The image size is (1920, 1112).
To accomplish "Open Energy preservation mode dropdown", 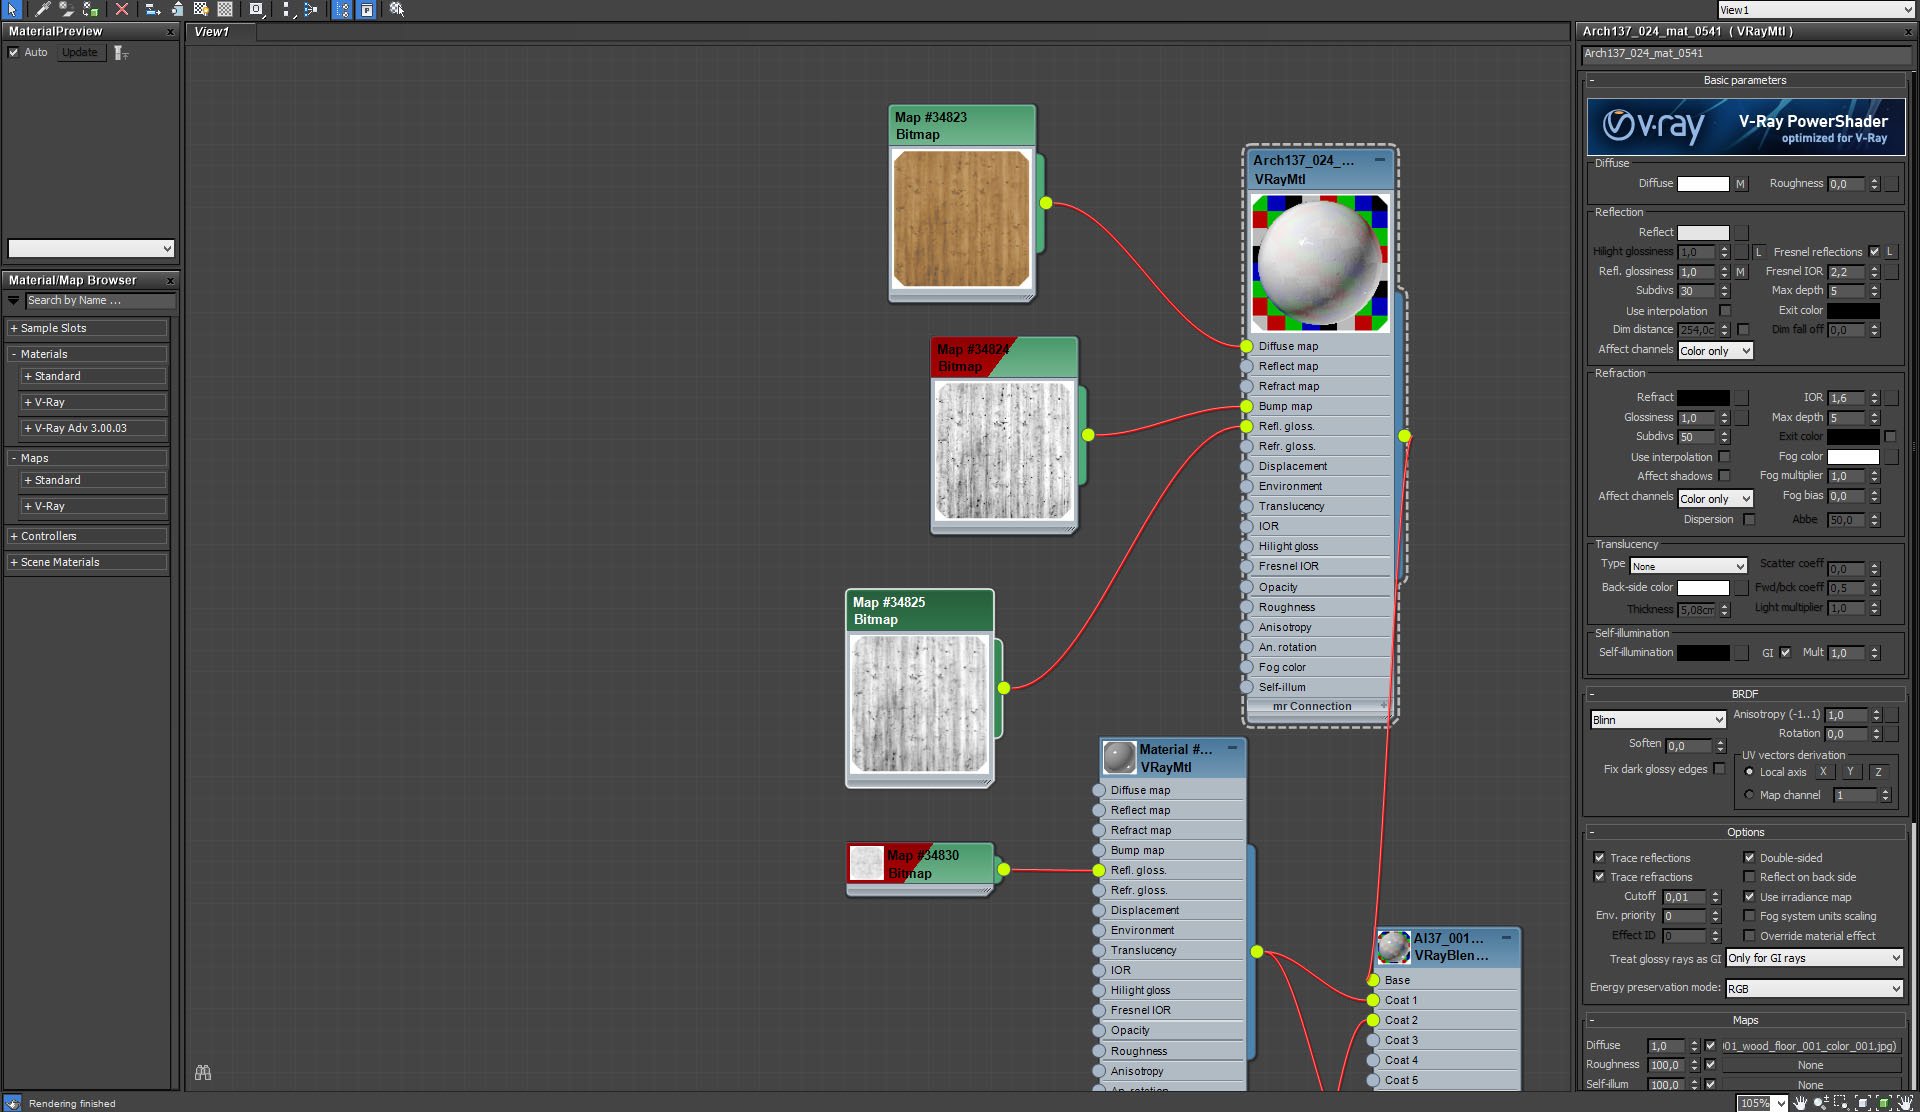I will point(1814,989).
